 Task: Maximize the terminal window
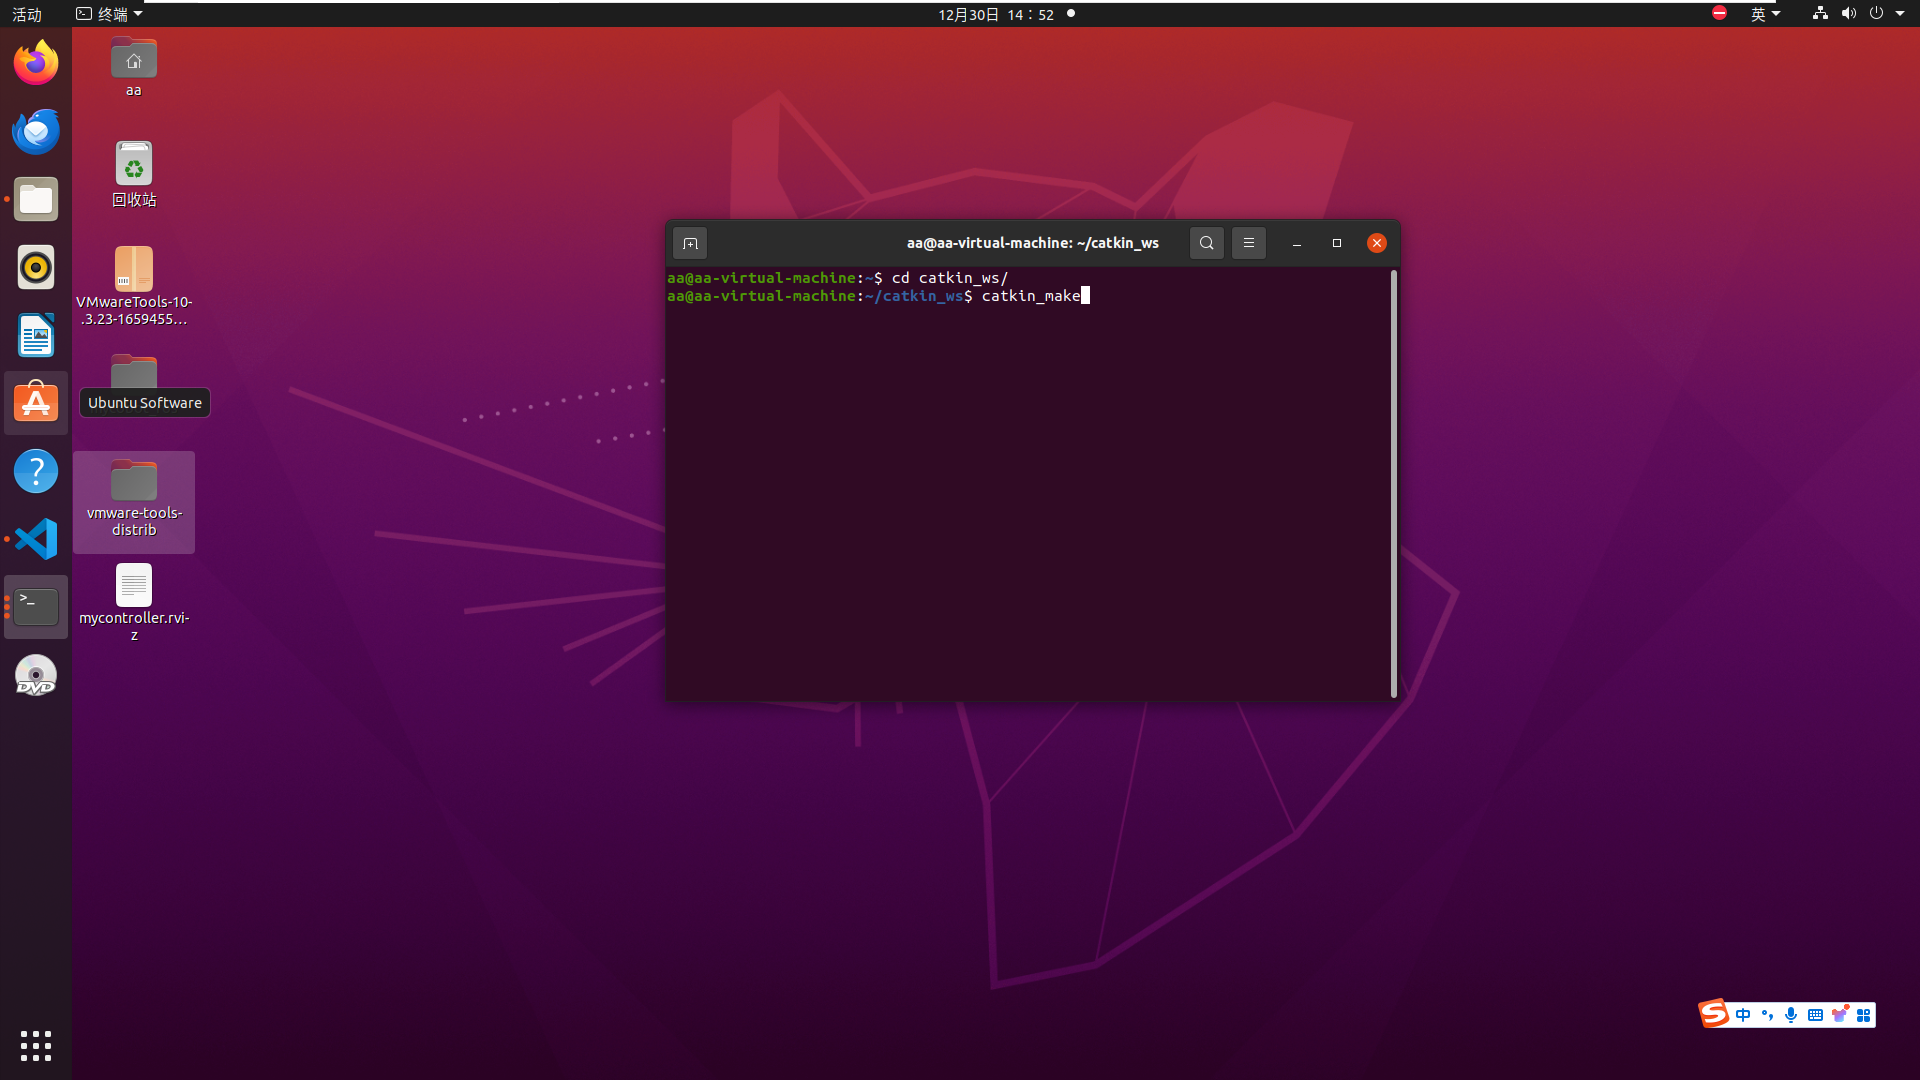click(1337, 243)
